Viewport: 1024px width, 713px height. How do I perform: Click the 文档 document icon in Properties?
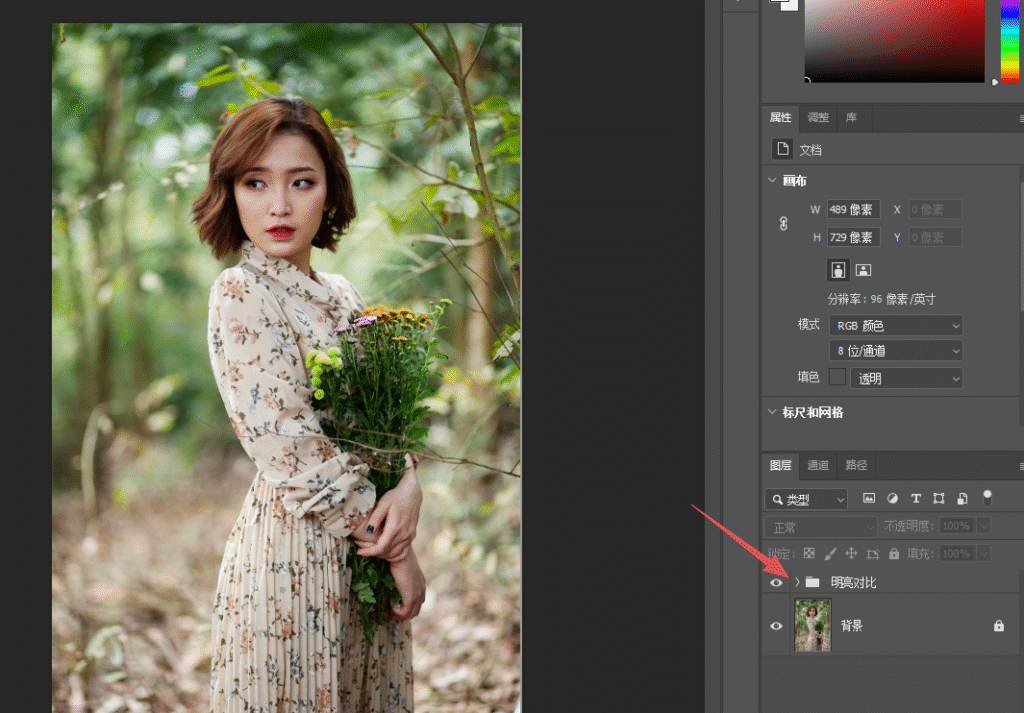(x=782, y=149)
